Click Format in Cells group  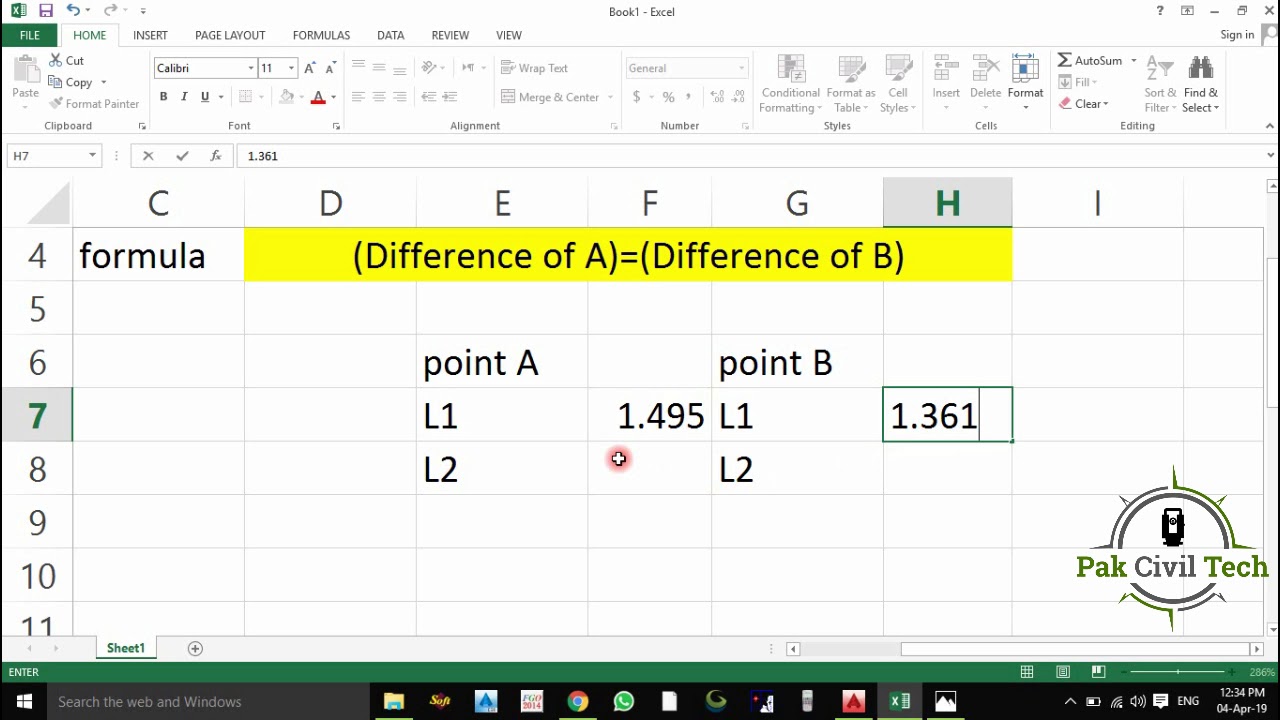click(1025, 84)
